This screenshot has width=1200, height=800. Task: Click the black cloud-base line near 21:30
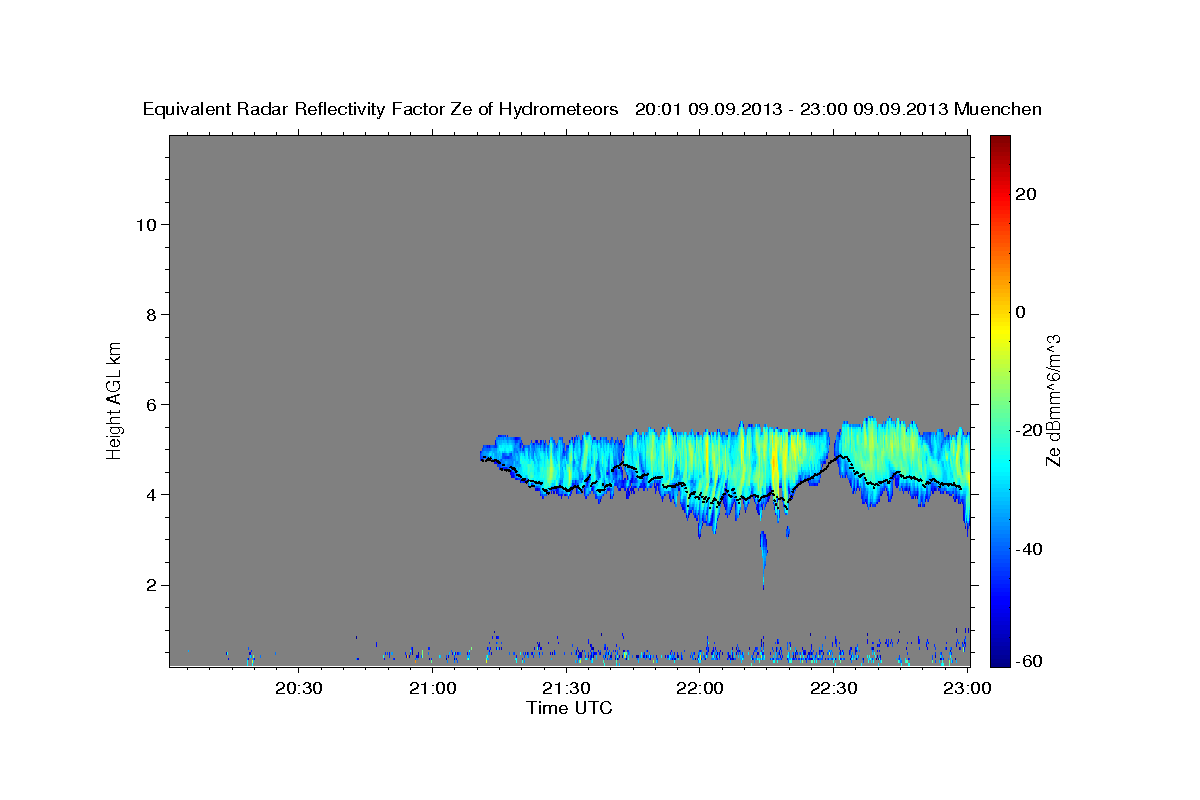tap(567, 487)
